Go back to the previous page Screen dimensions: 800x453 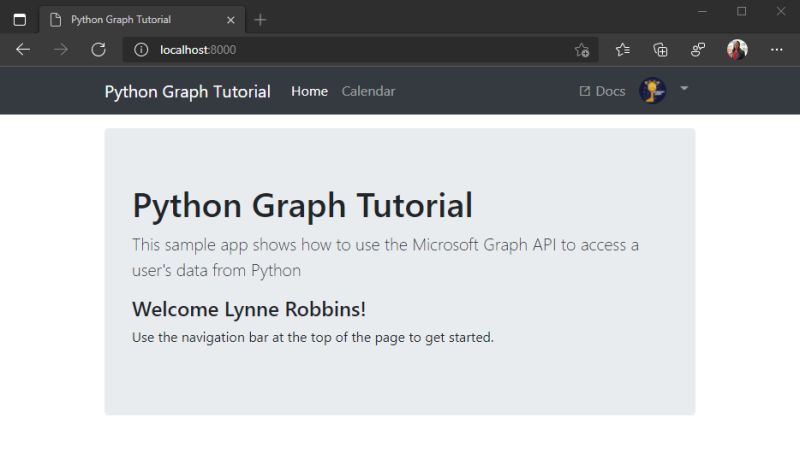coord(23,49)
